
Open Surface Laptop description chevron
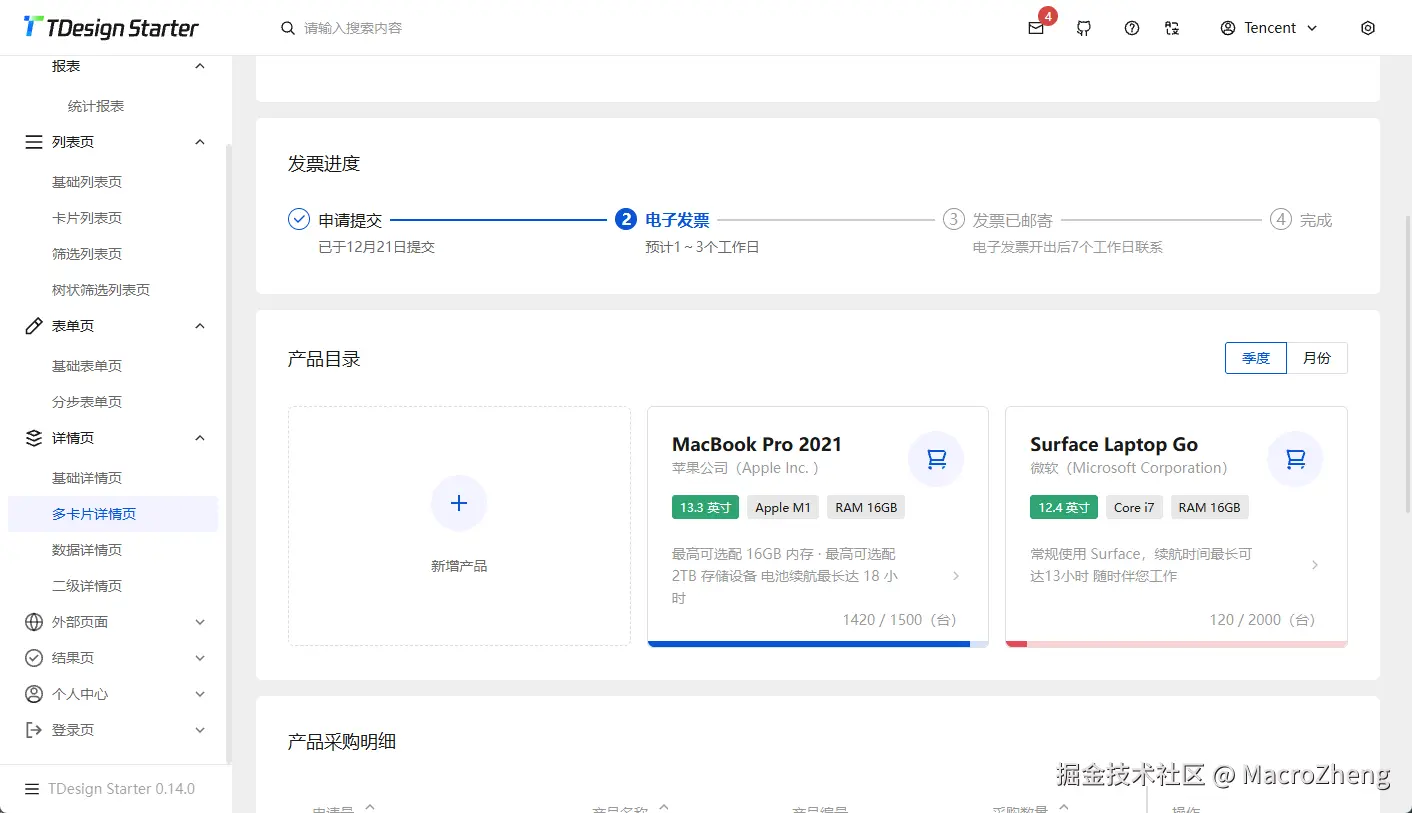pos(1315,565)
